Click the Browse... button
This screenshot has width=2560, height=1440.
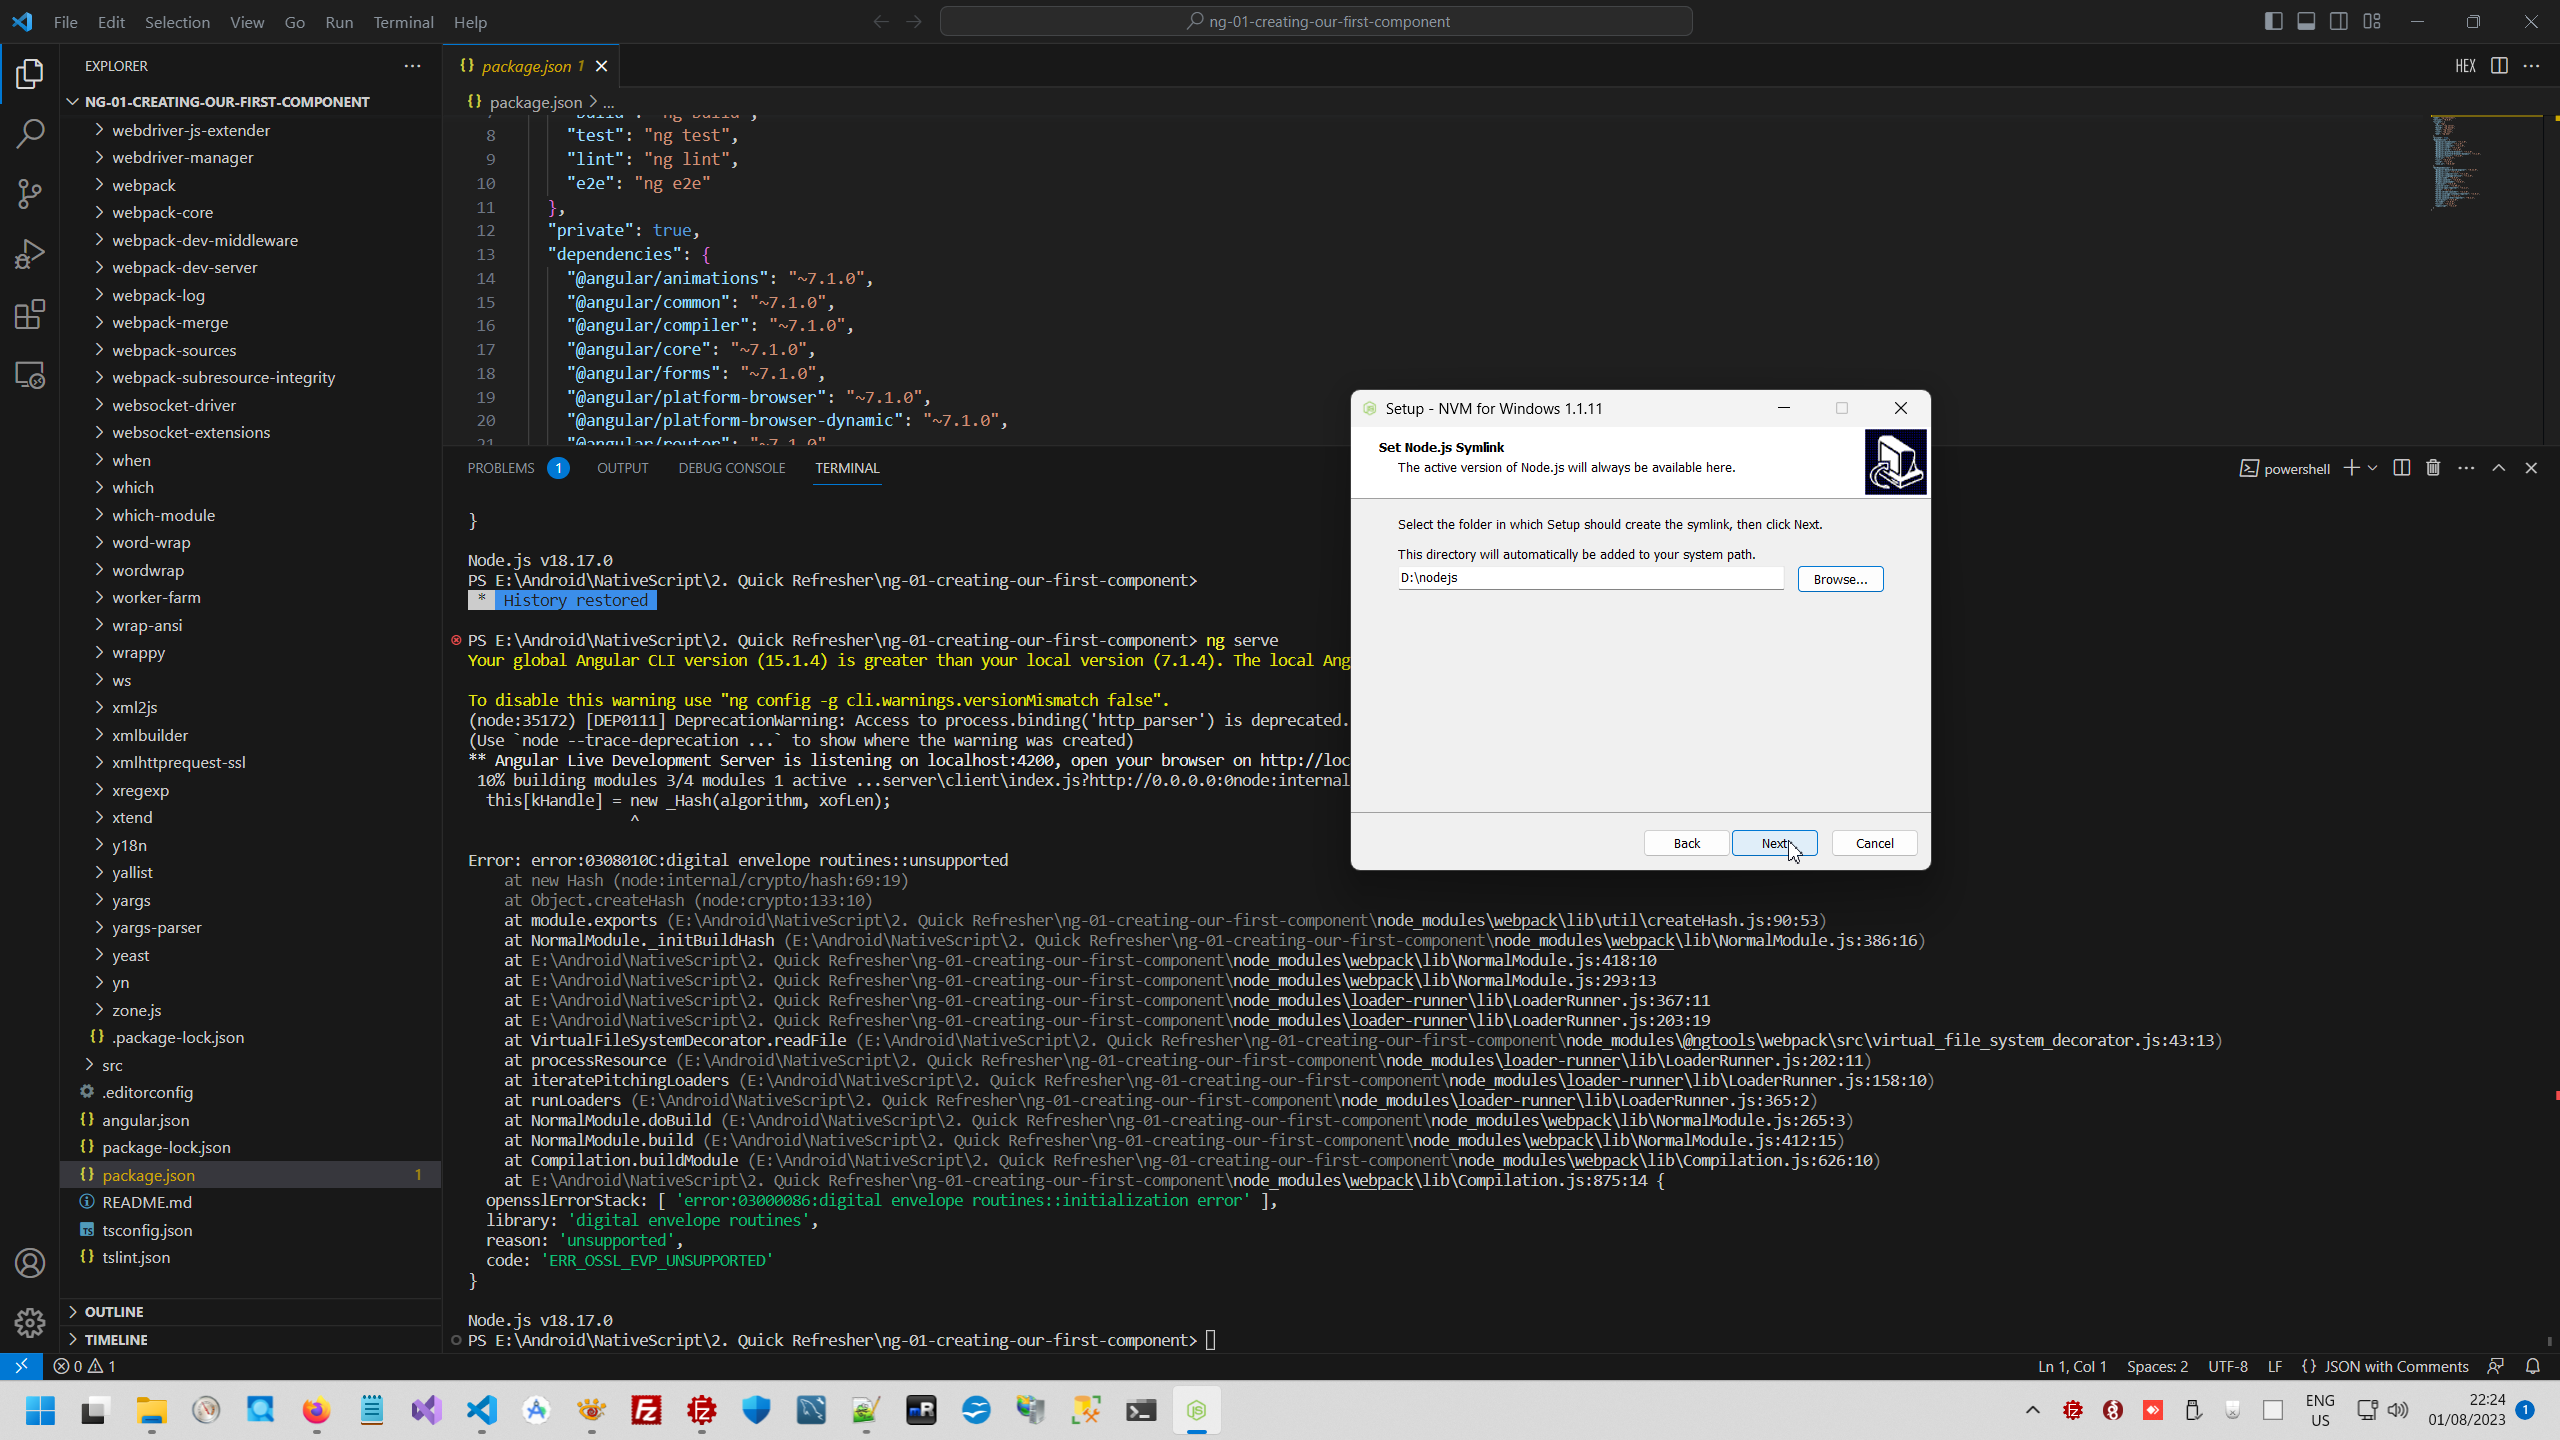pyautogui.click(x=1839, y=579)
